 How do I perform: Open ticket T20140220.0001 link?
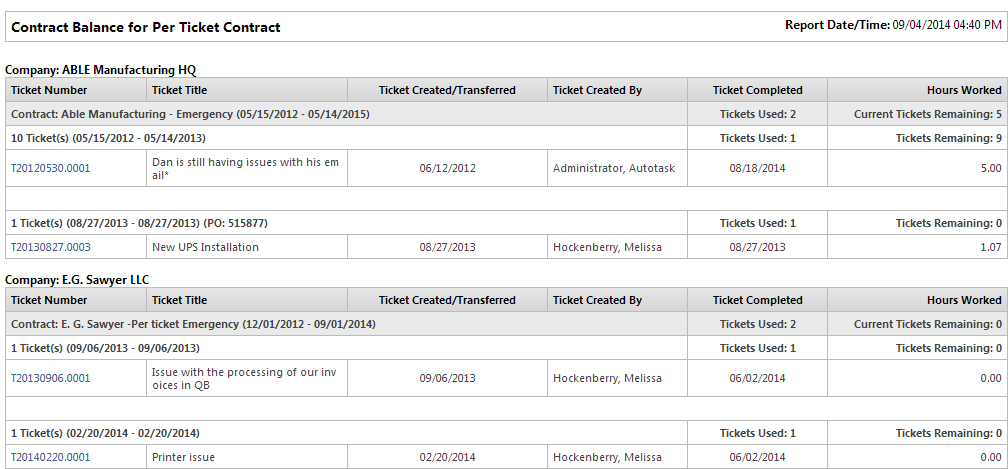coord(50,457)
